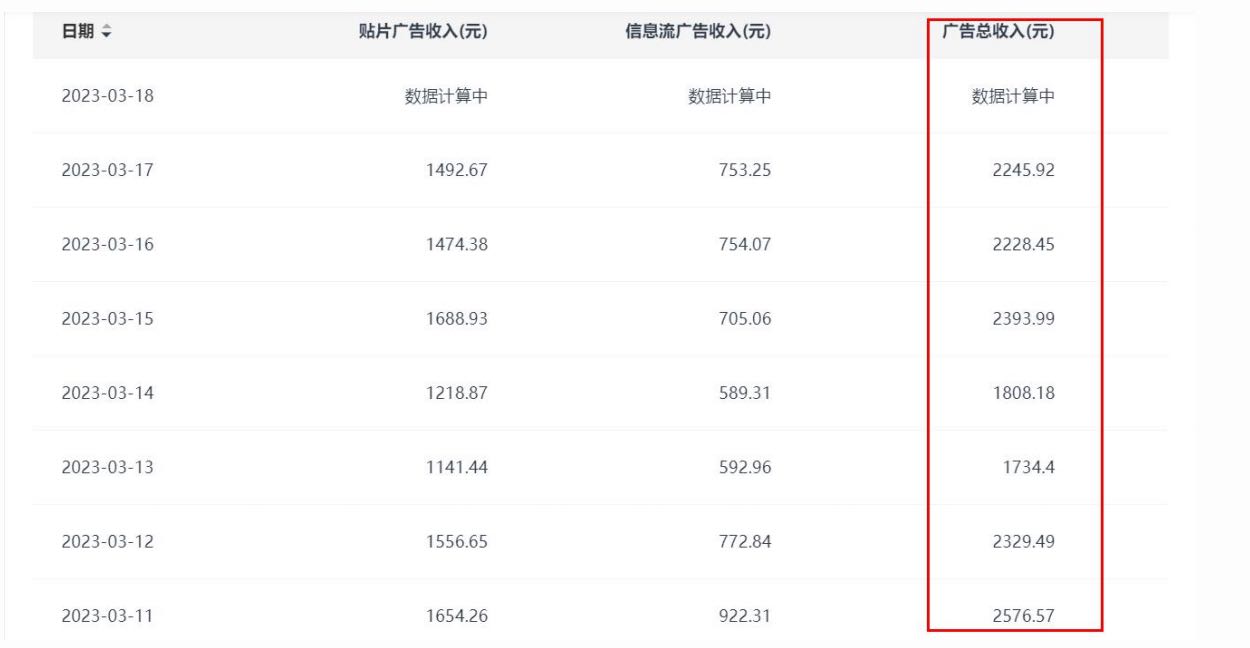This screenshot has width=1250, height=648.
Task: Select the 2023-03-14 date cell
Action: 108,393
